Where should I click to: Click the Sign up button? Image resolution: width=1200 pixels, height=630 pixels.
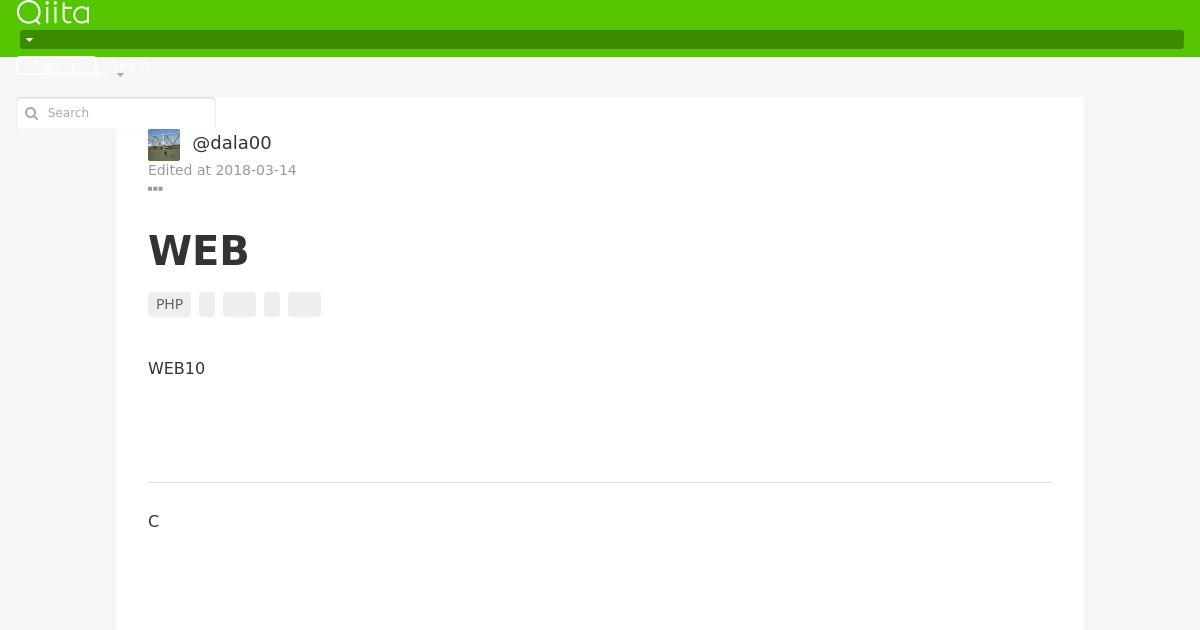click(56, 66)
